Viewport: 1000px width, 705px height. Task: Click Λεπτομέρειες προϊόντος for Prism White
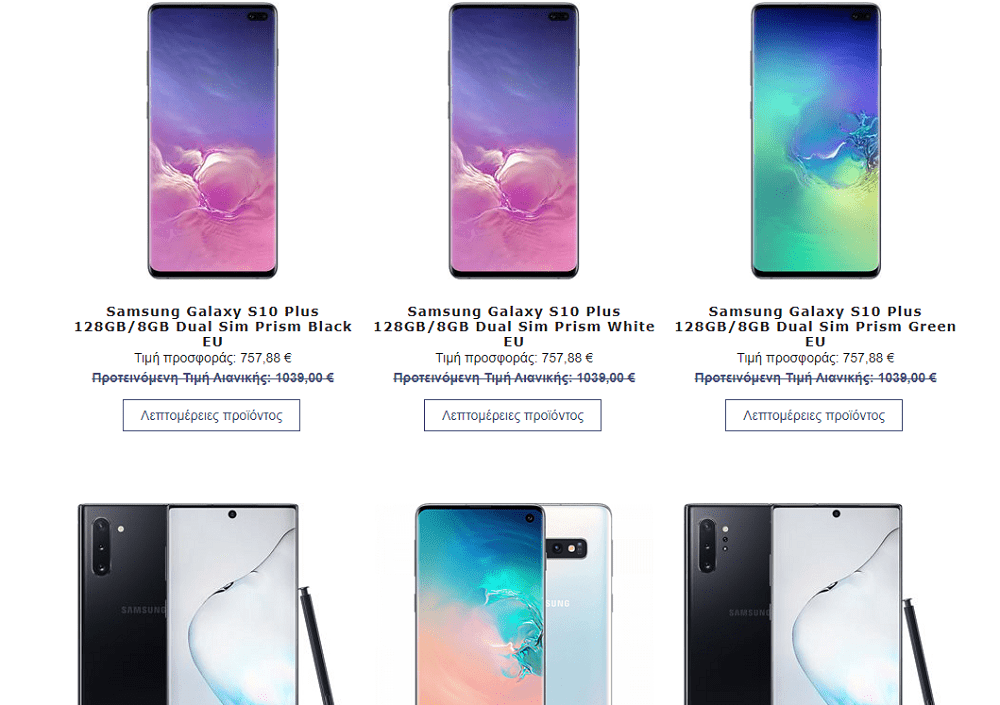[x=513, y=415]
